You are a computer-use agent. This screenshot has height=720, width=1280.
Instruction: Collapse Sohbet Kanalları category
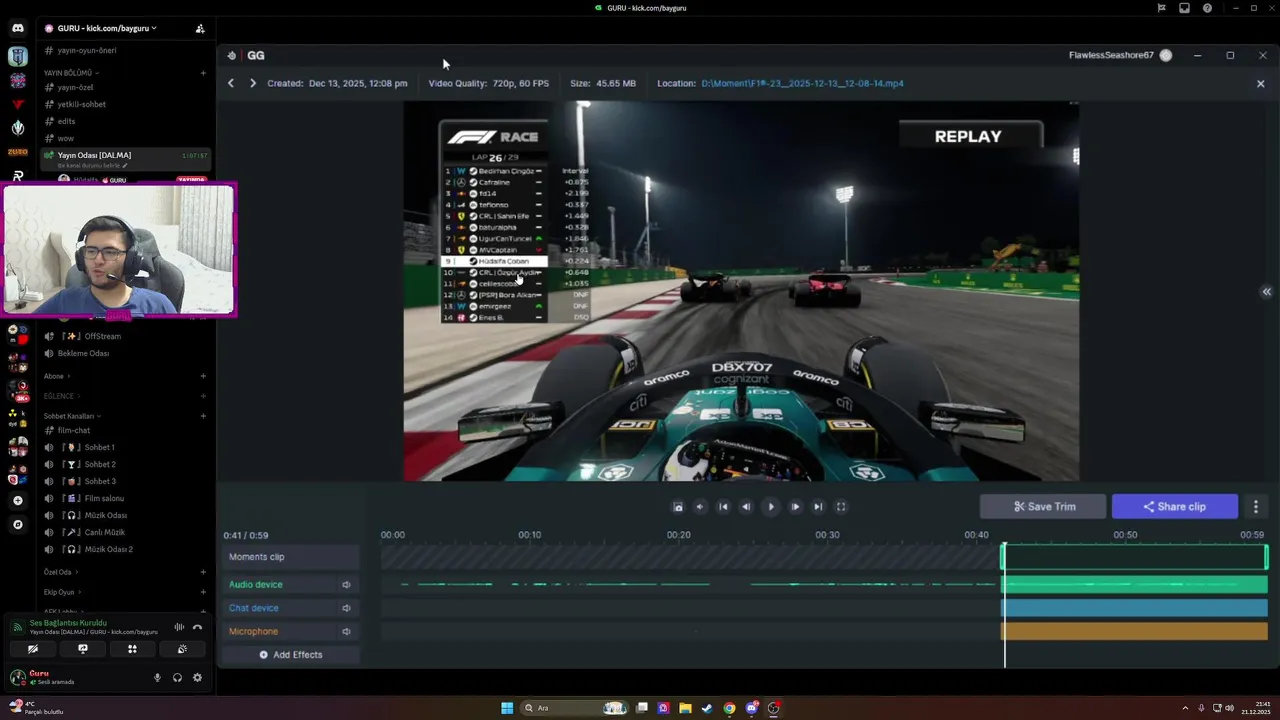coord(72,416)
